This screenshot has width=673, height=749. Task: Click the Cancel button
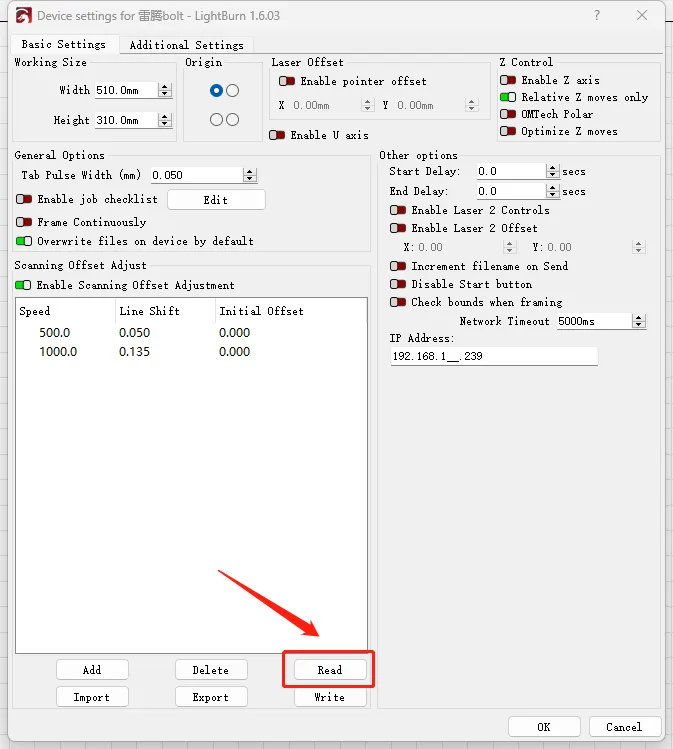(x=625, y=727)
